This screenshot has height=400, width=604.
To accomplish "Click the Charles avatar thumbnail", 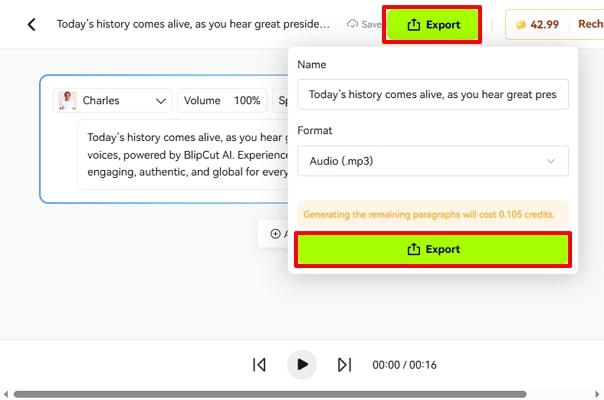I will pos(67,101).
